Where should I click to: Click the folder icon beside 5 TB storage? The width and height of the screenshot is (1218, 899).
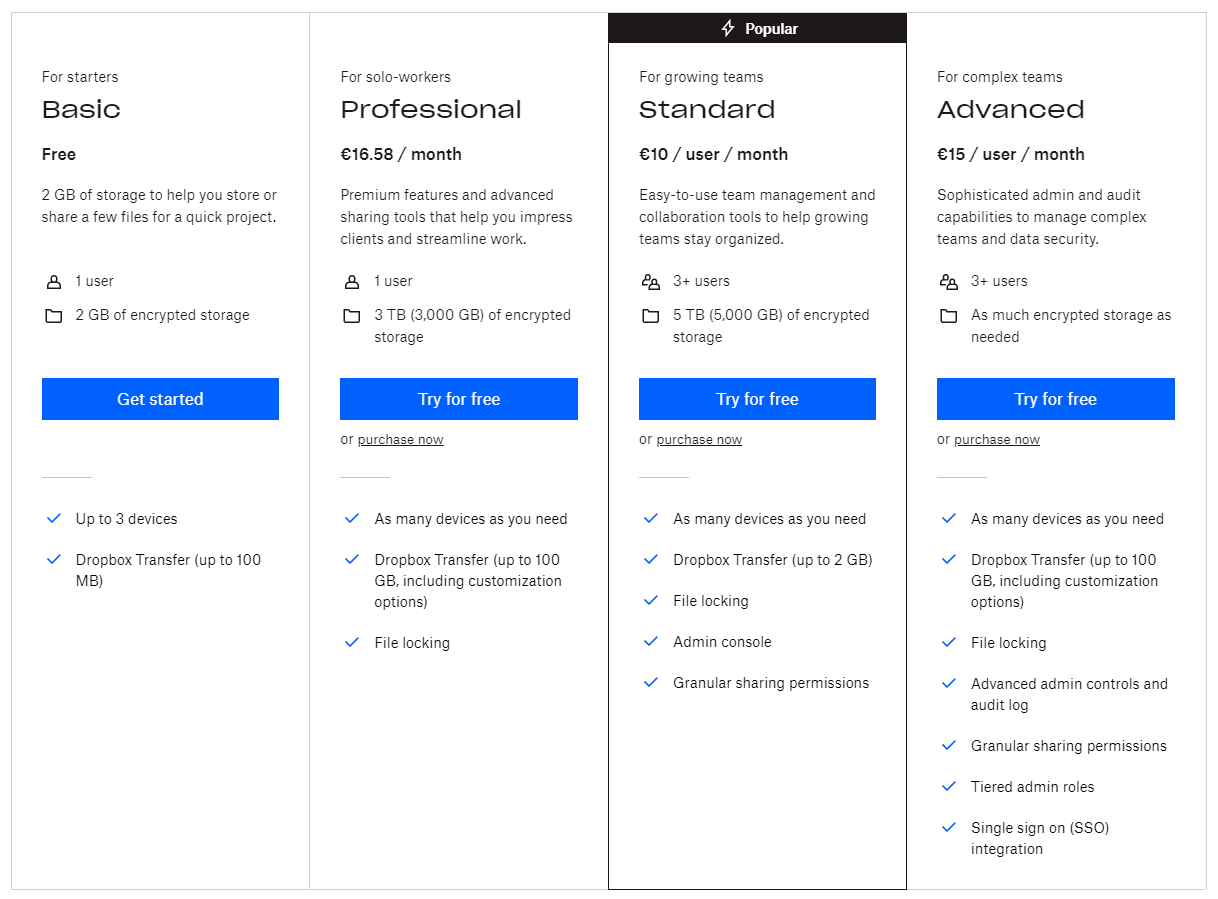[651, 316]
